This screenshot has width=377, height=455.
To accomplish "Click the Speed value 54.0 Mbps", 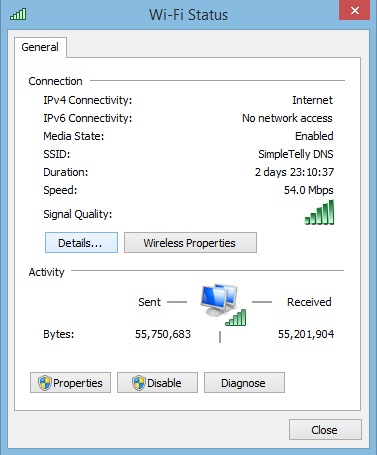I will (x=309, y=190).
